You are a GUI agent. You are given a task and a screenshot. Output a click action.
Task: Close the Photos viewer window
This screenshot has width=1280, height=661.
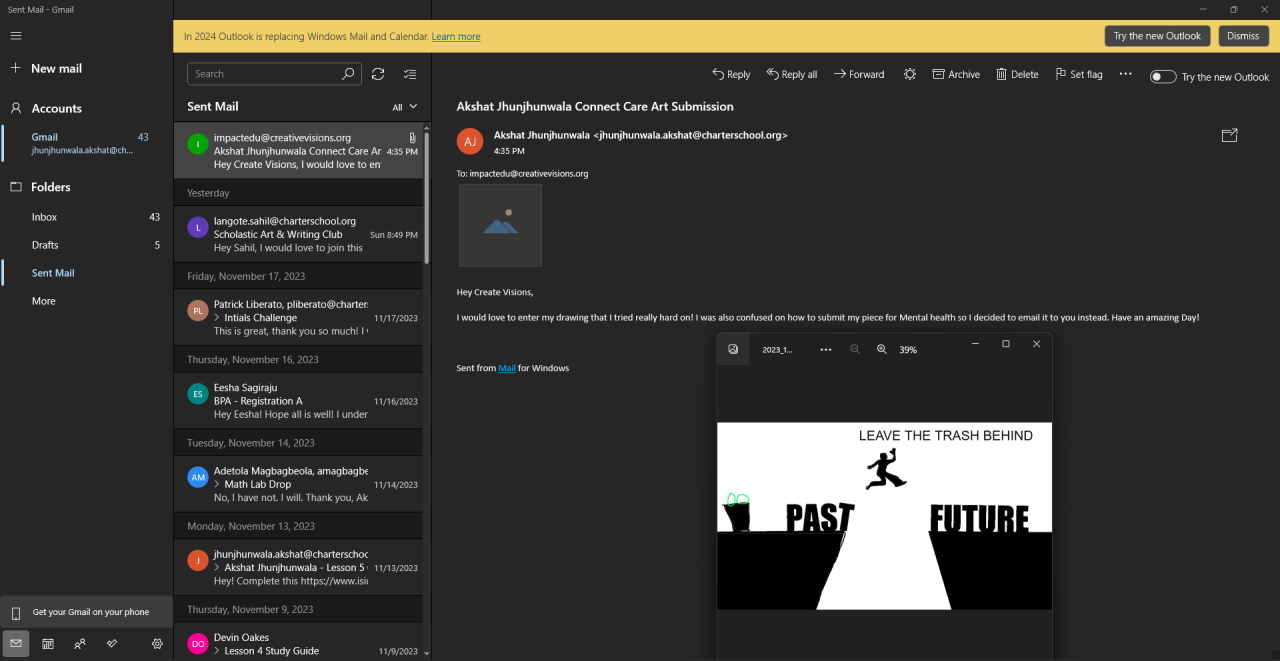(x=1036, y=344)
